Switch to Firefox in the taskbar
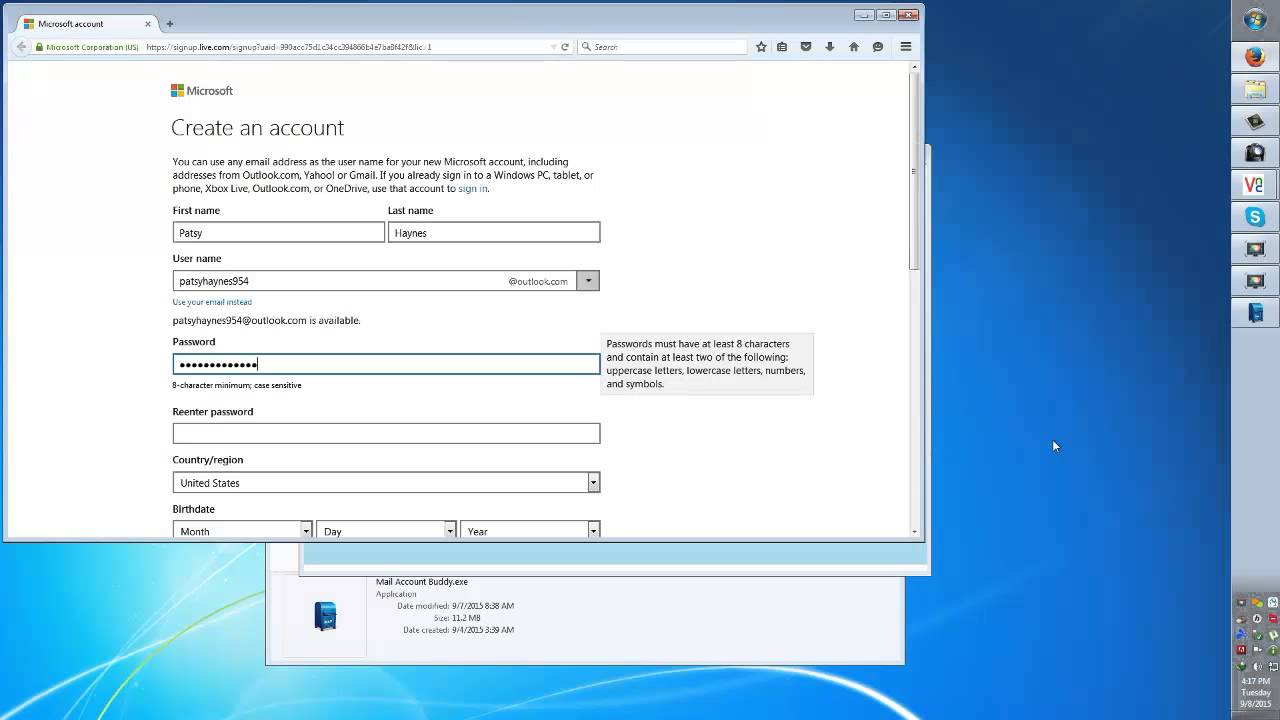This screenshot has width=1280, height=720. 1255,57
